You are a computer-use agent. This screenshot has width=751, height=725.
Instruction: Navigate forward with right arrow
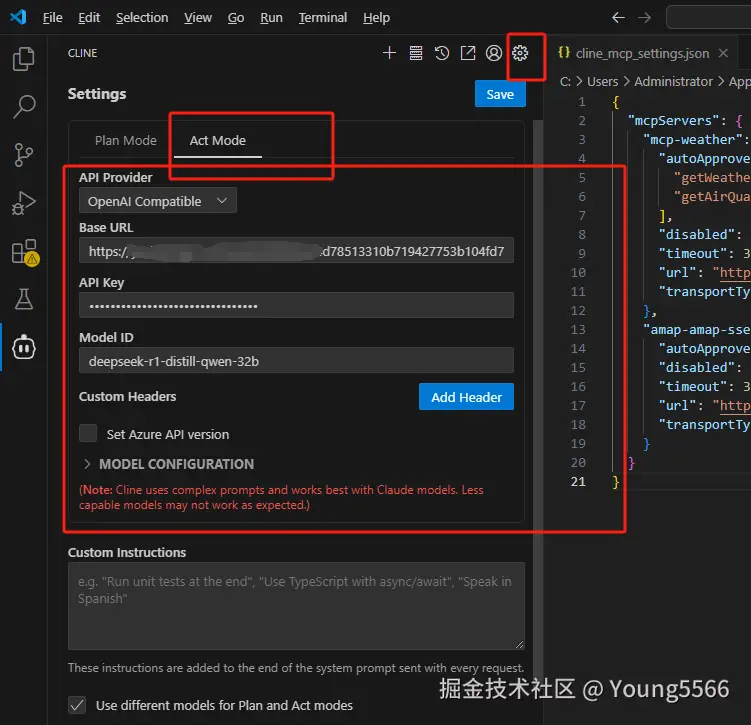[x=645, y=18]
